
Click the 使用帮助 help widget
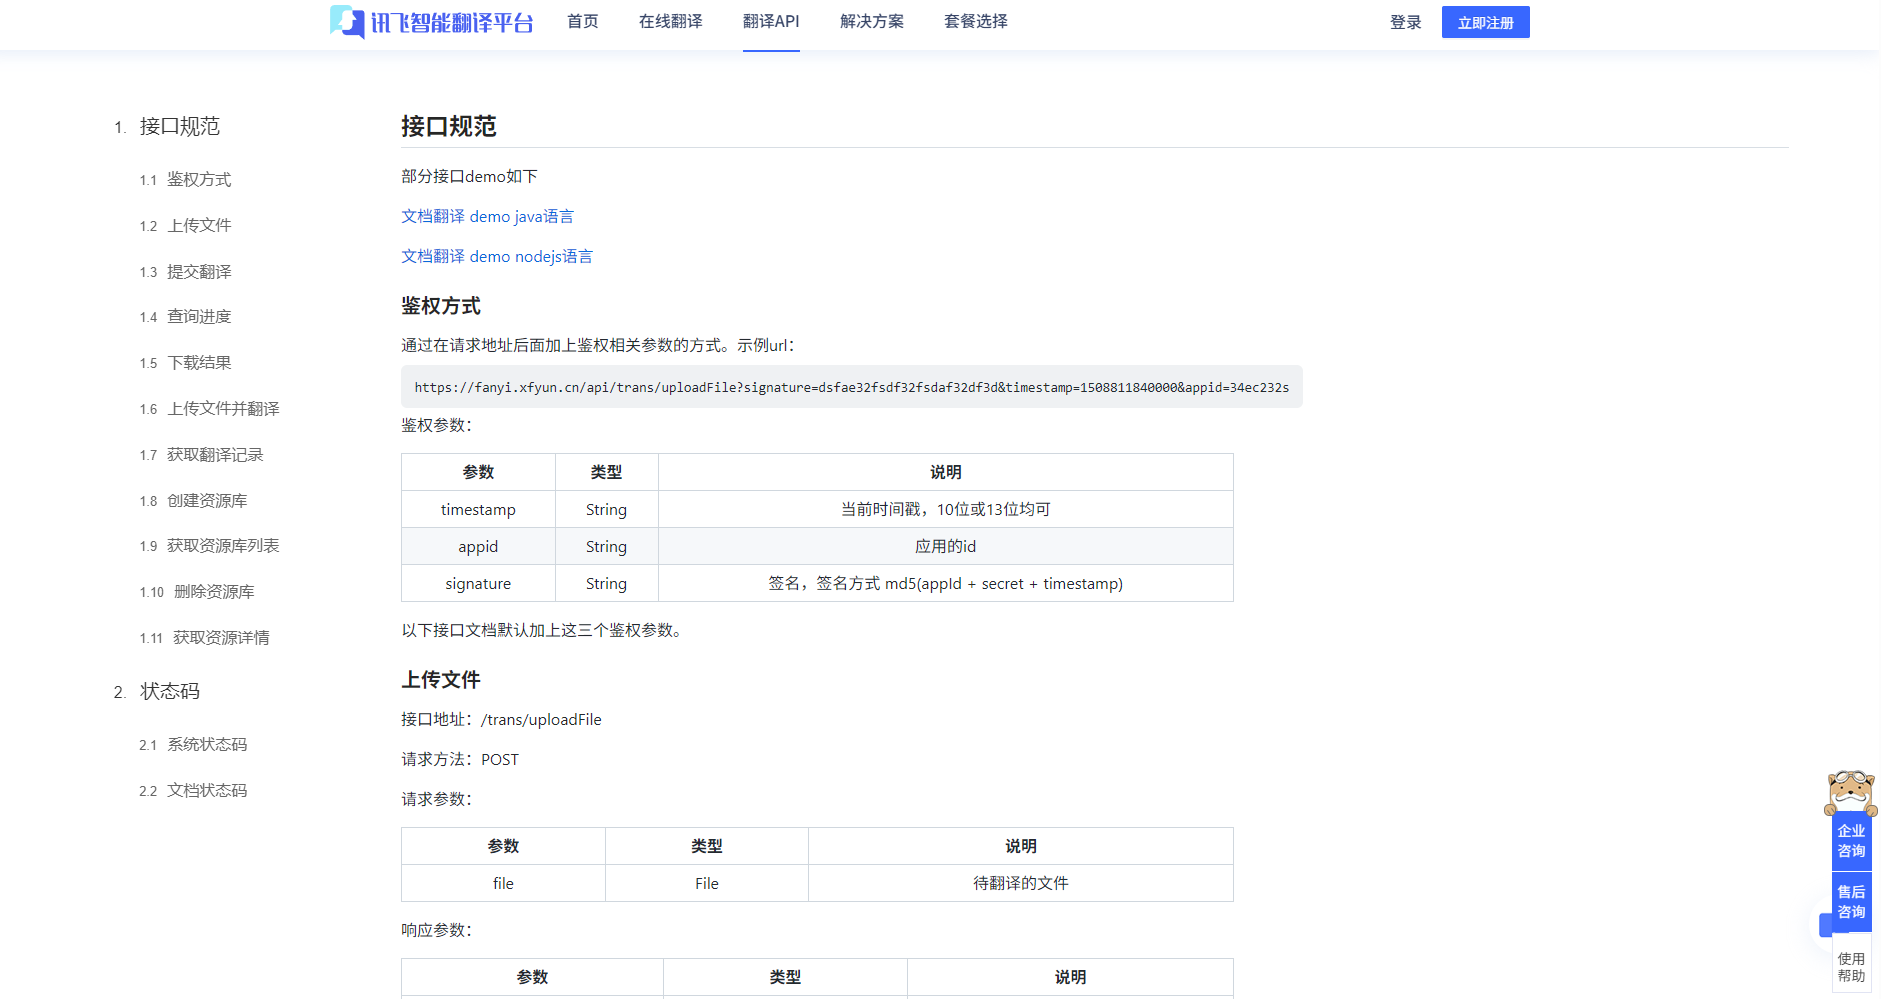1852,960
